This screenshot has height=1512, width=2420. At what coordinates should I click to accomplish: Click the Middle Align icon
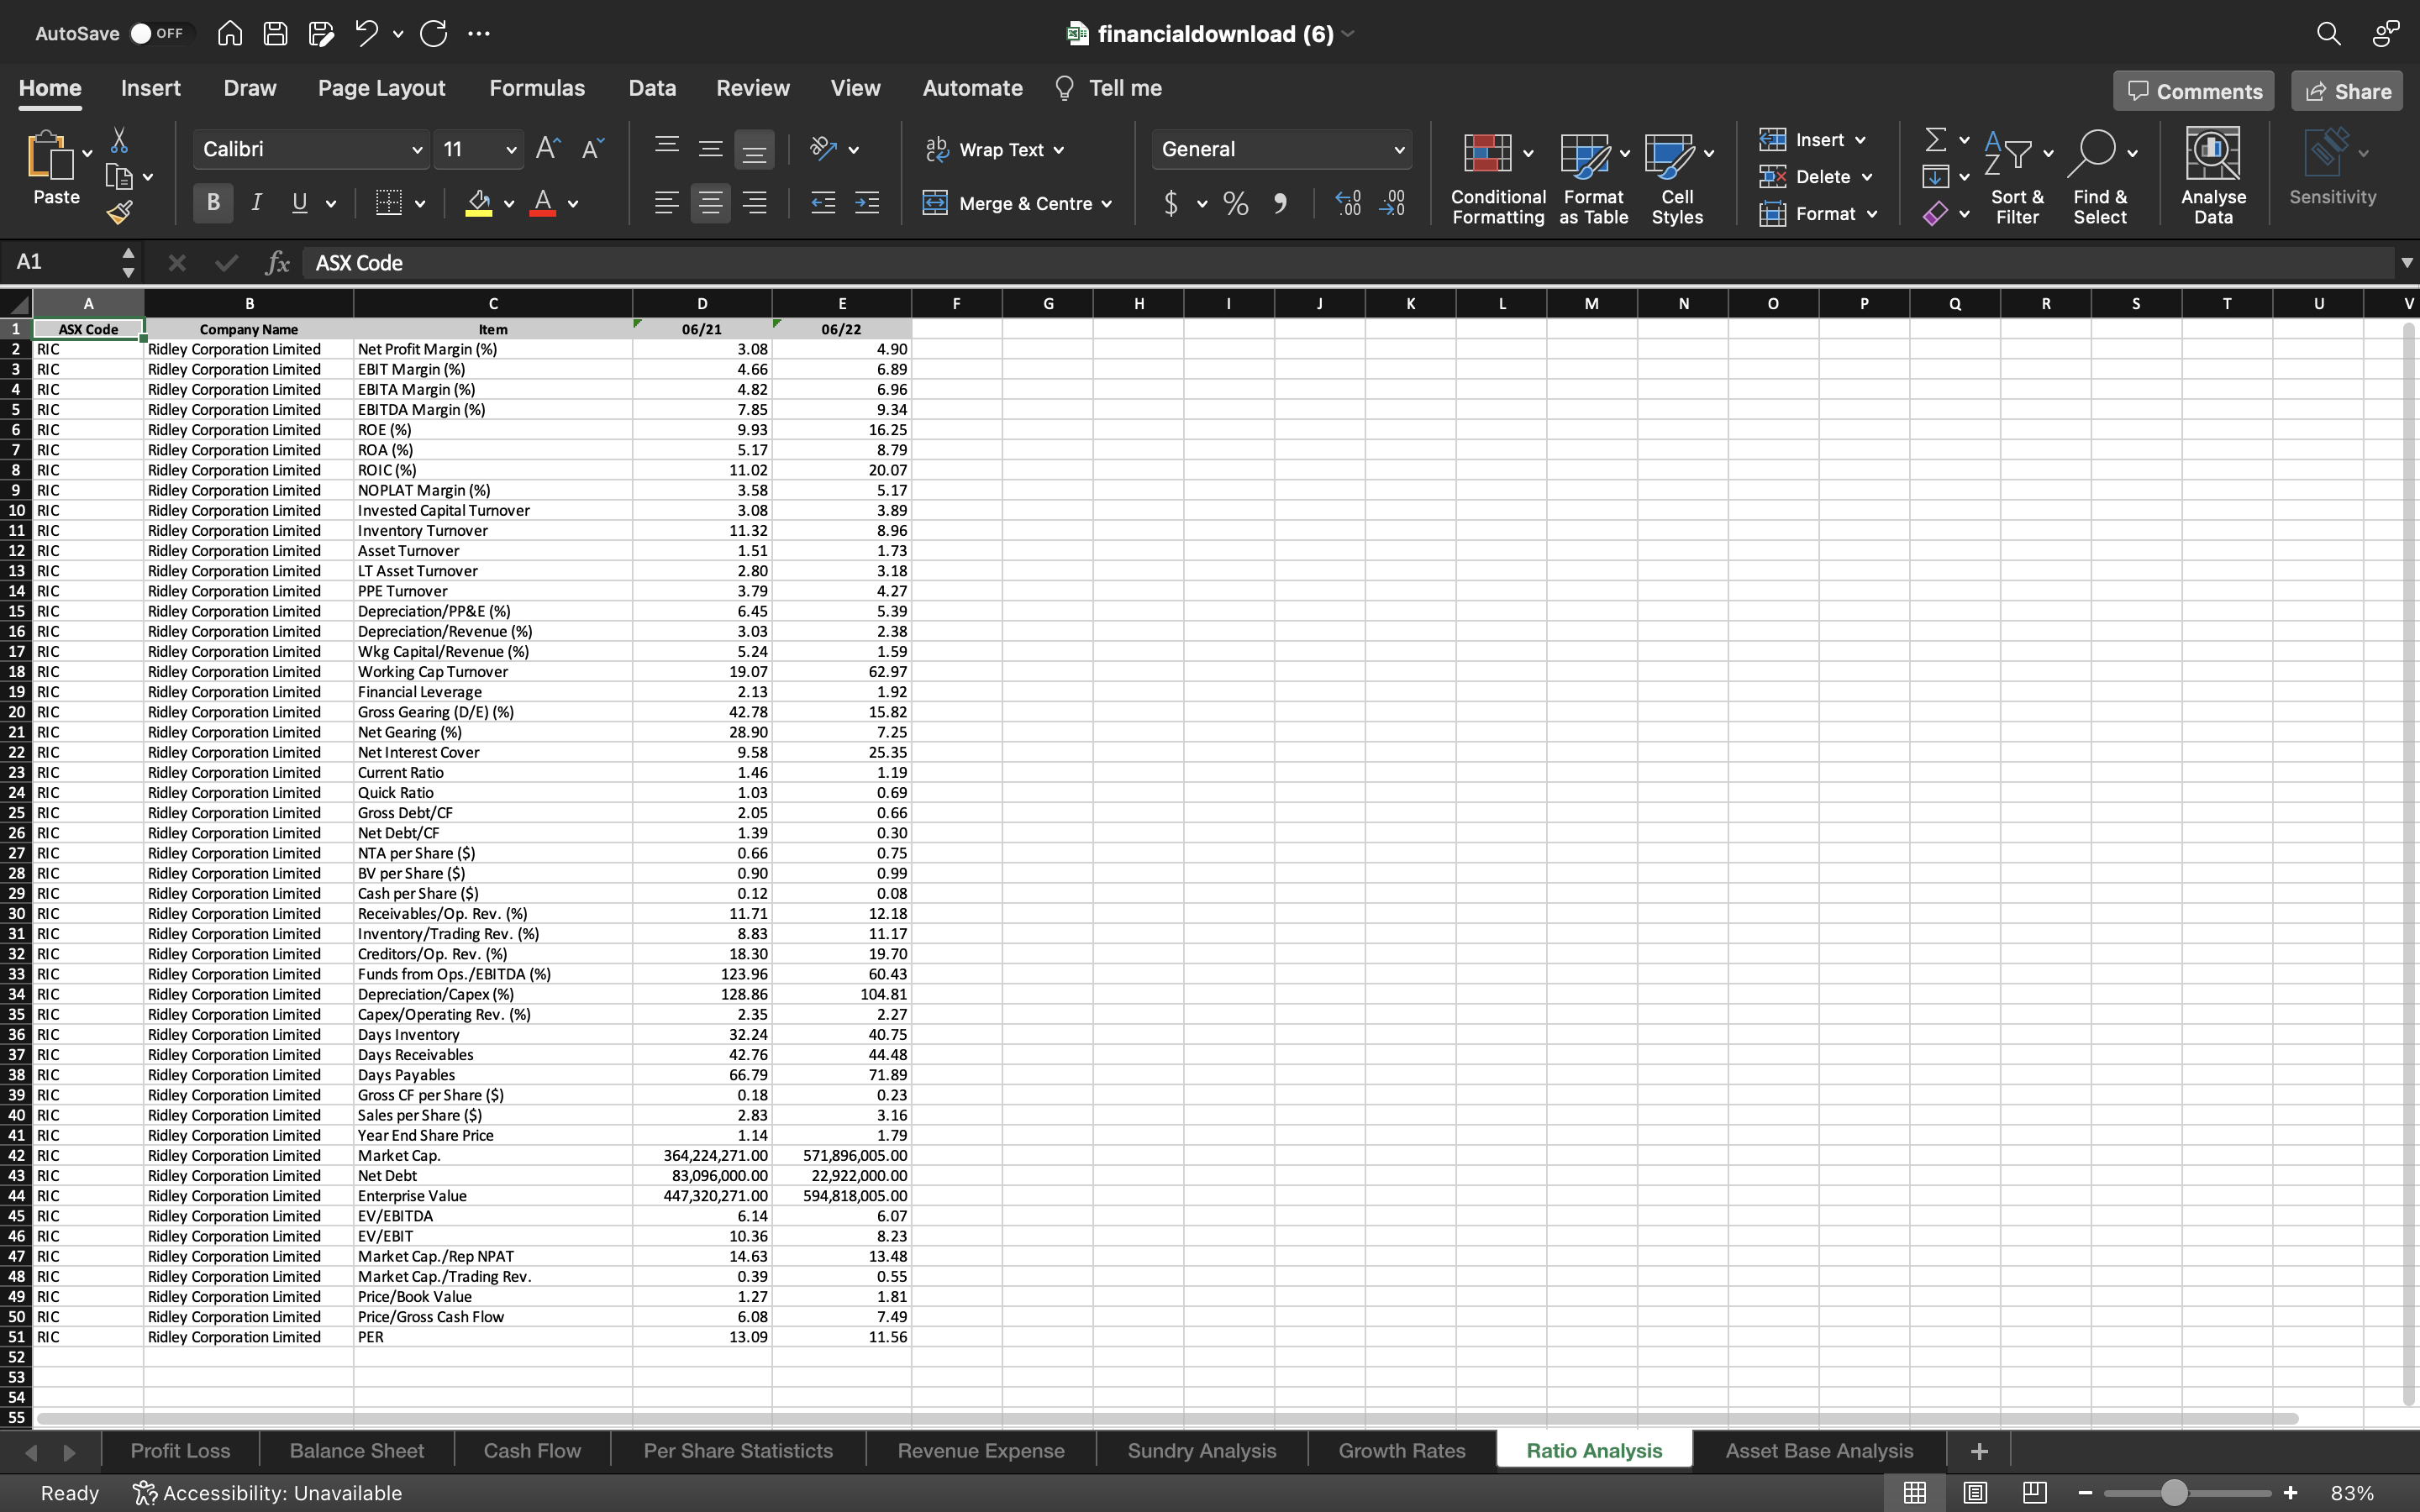(x=711, y=149)
